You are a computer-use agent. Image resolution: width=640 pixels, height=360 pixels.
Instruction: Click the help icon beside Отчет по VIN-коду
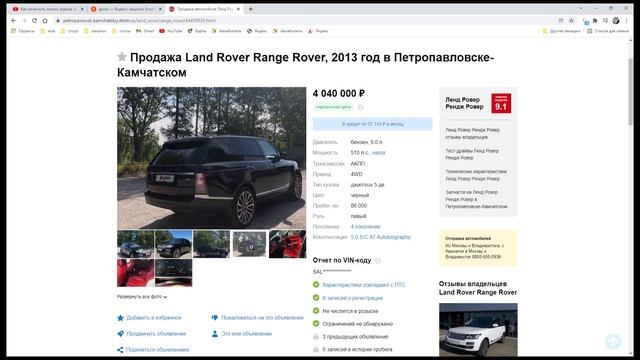click(x=378, y=260)
